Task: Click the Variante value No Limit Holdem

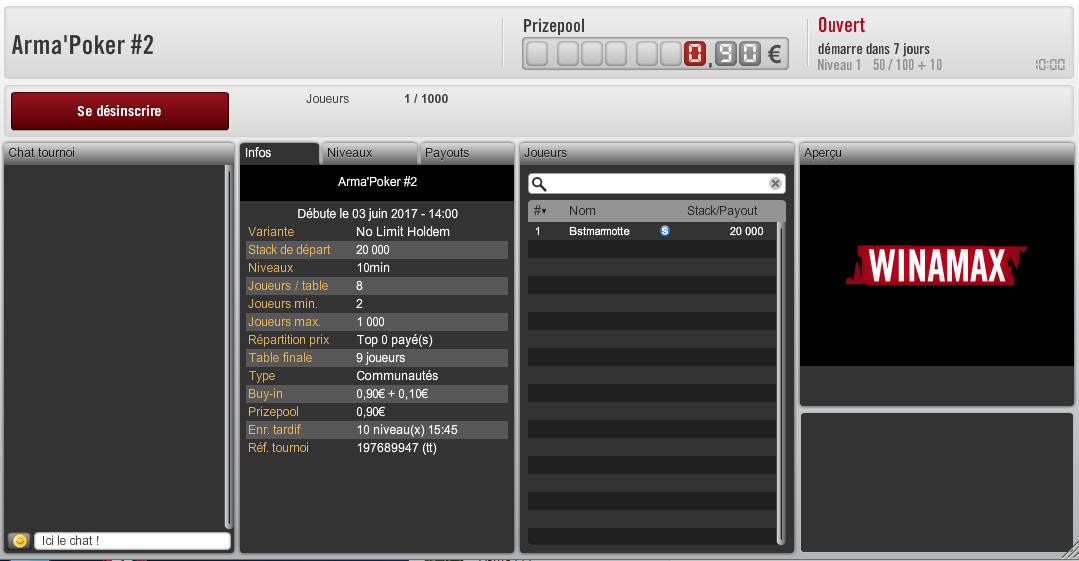Action: (x=403, y=232)
